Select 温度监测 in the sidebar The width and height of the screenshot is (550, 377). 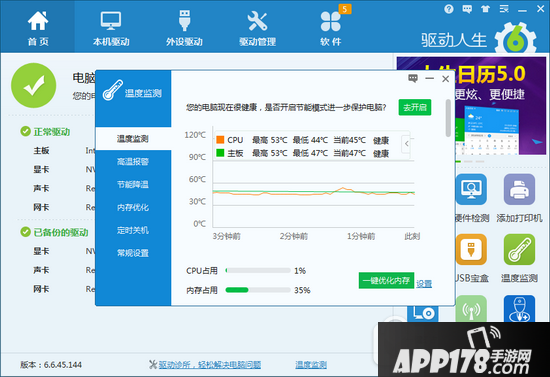click(133, 139)
